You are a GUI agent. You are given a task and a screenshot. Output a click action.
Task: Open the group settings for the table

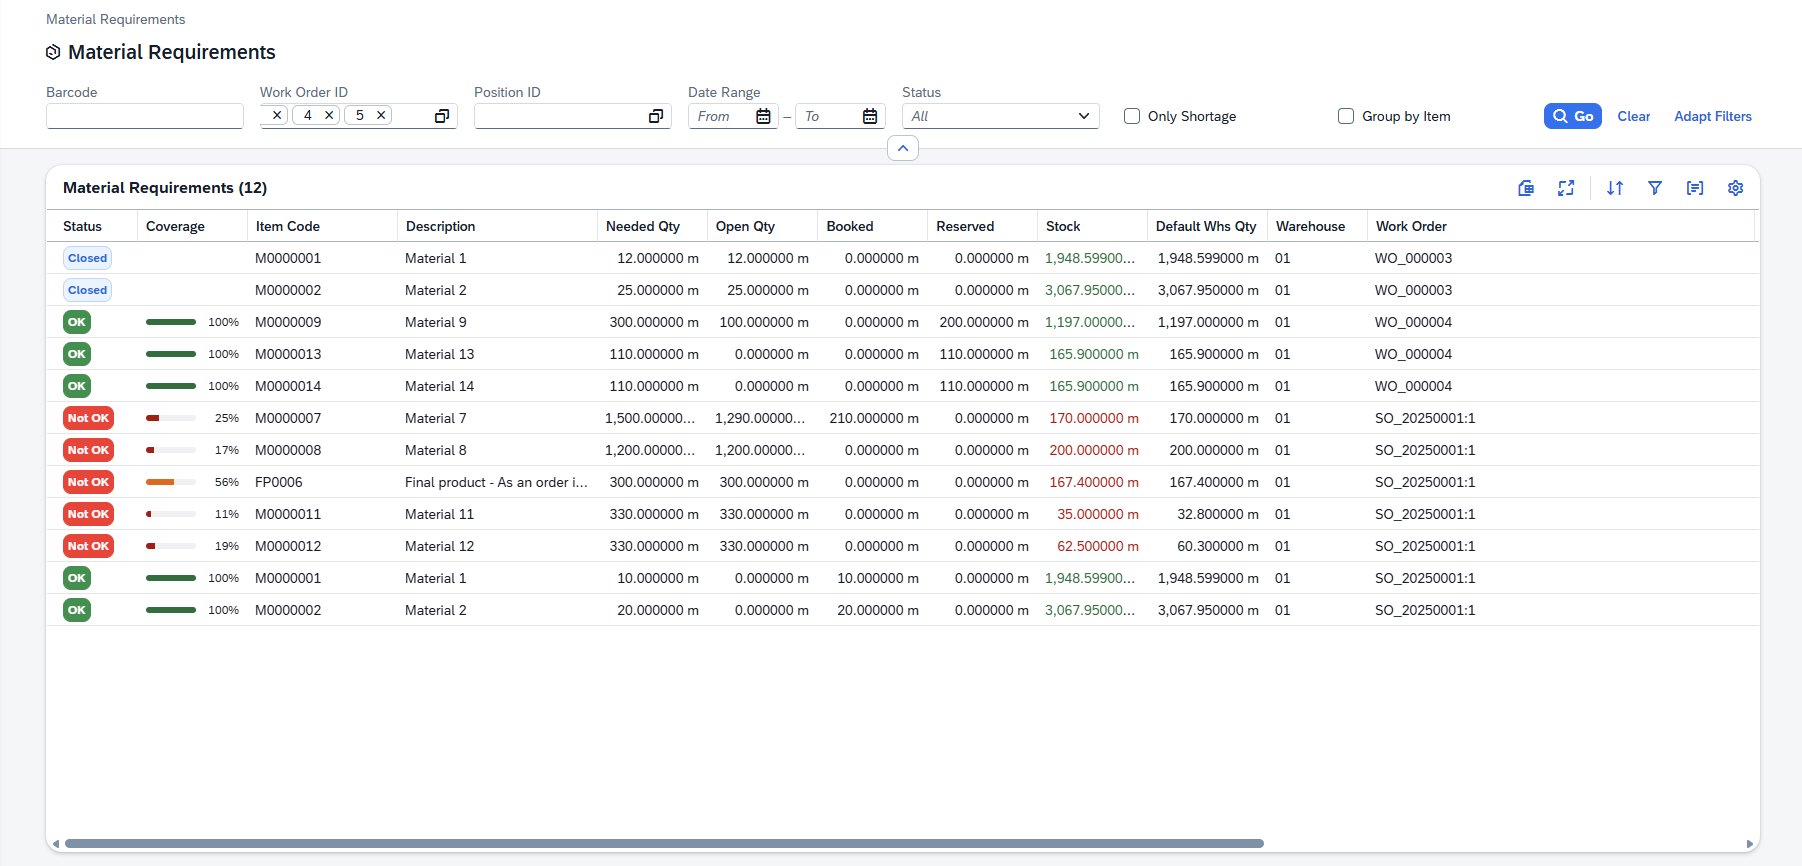(x=1695, y=188)
